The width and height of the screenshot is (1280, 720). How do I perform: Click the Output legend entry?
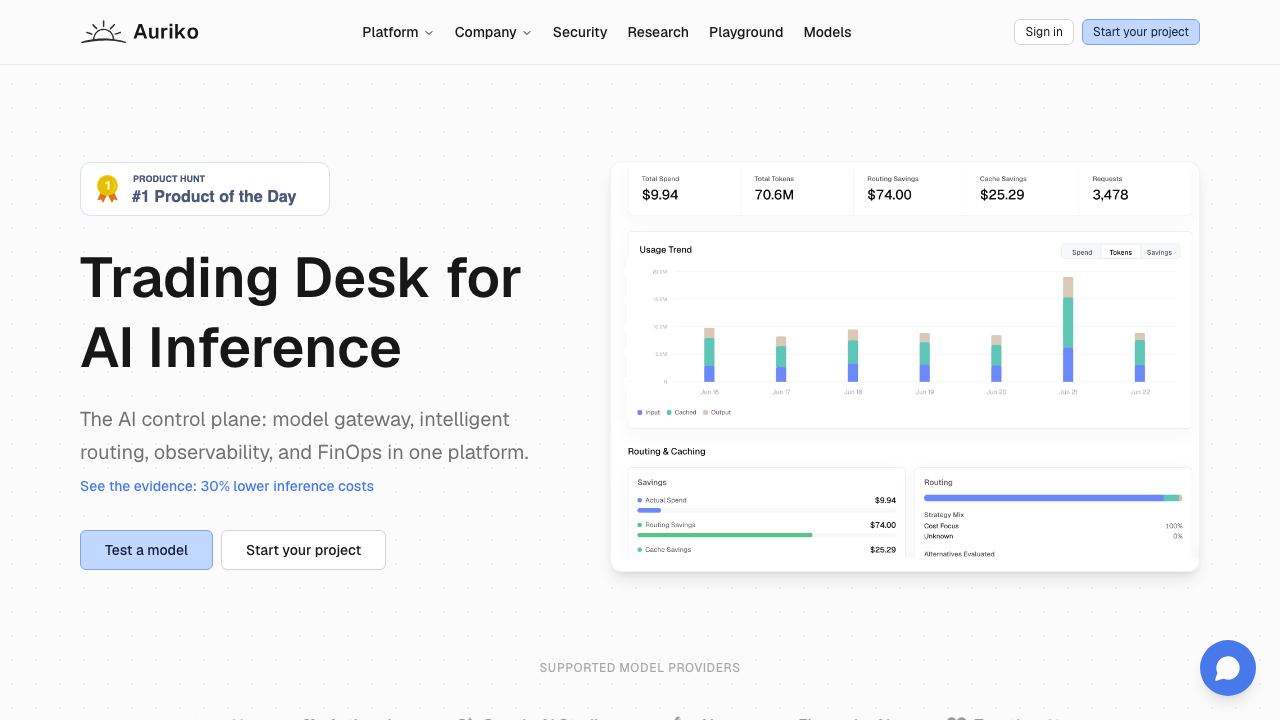point(717,412)
